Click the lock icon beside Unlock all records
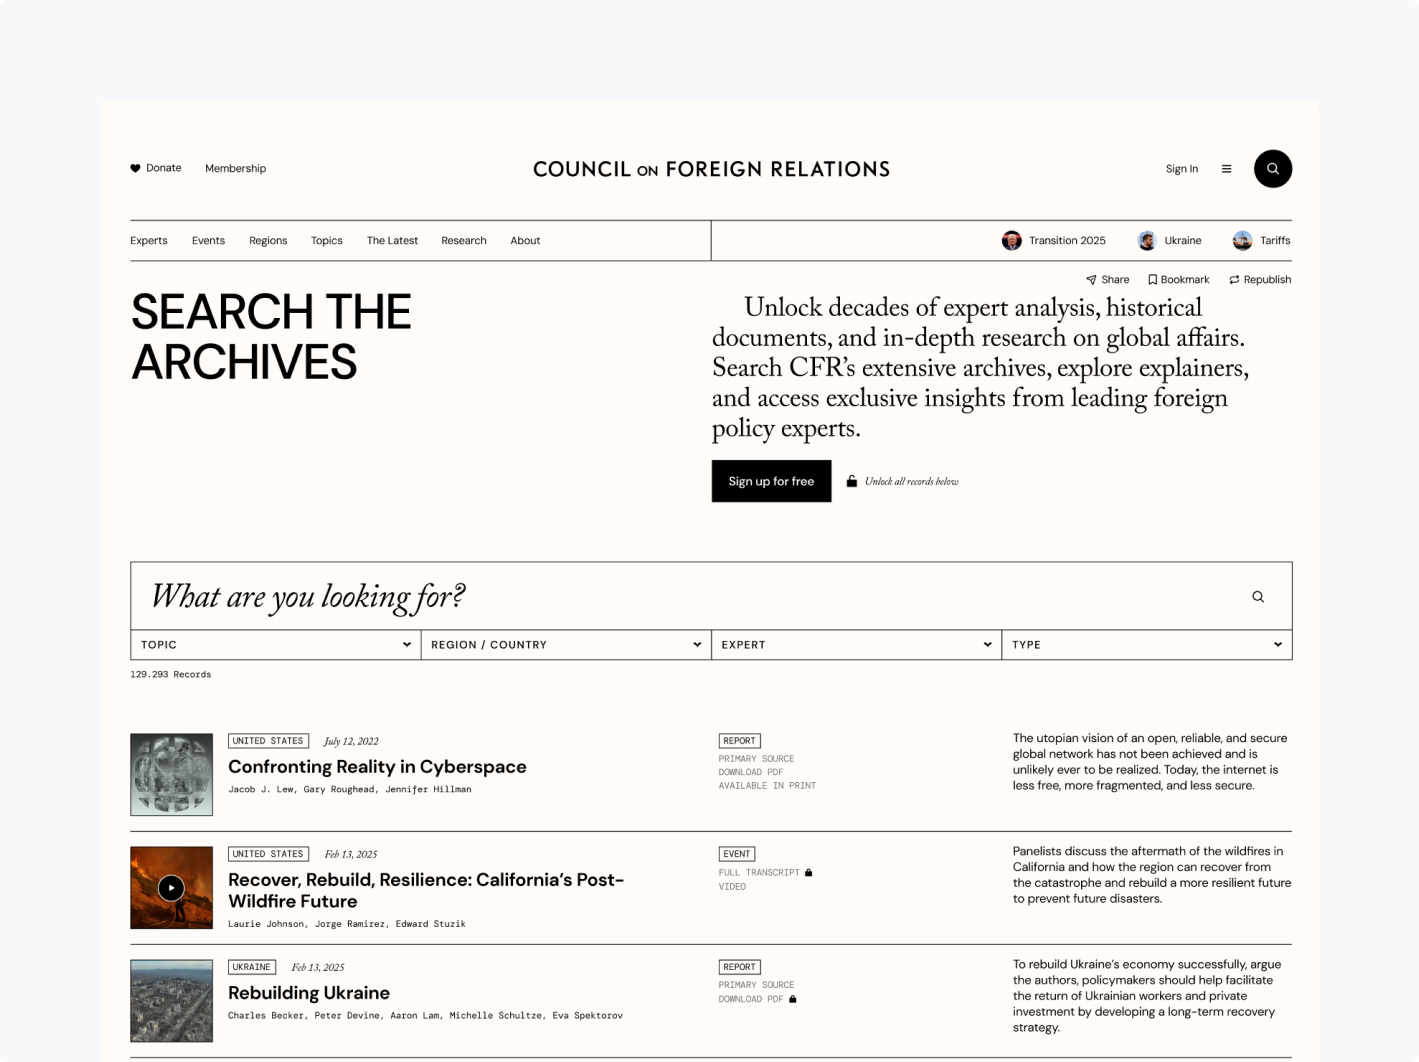This screenshot has height=1062, width=1419. (851, 481)
